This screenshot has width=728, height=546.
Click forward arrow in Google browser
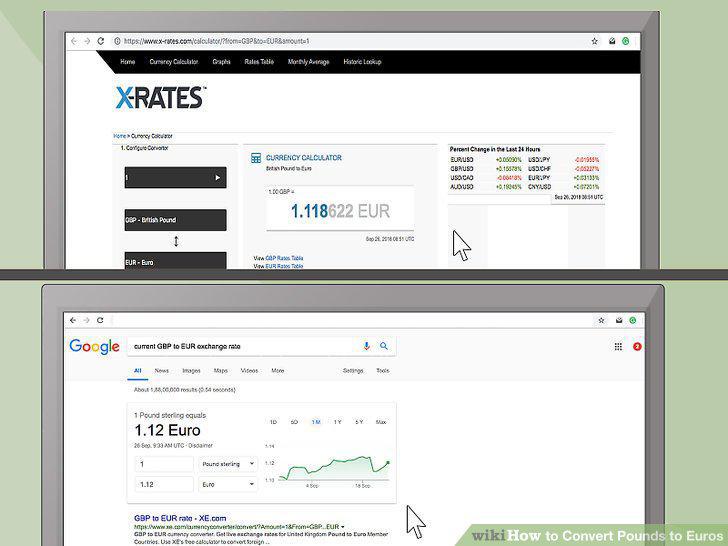pos(86,320)
